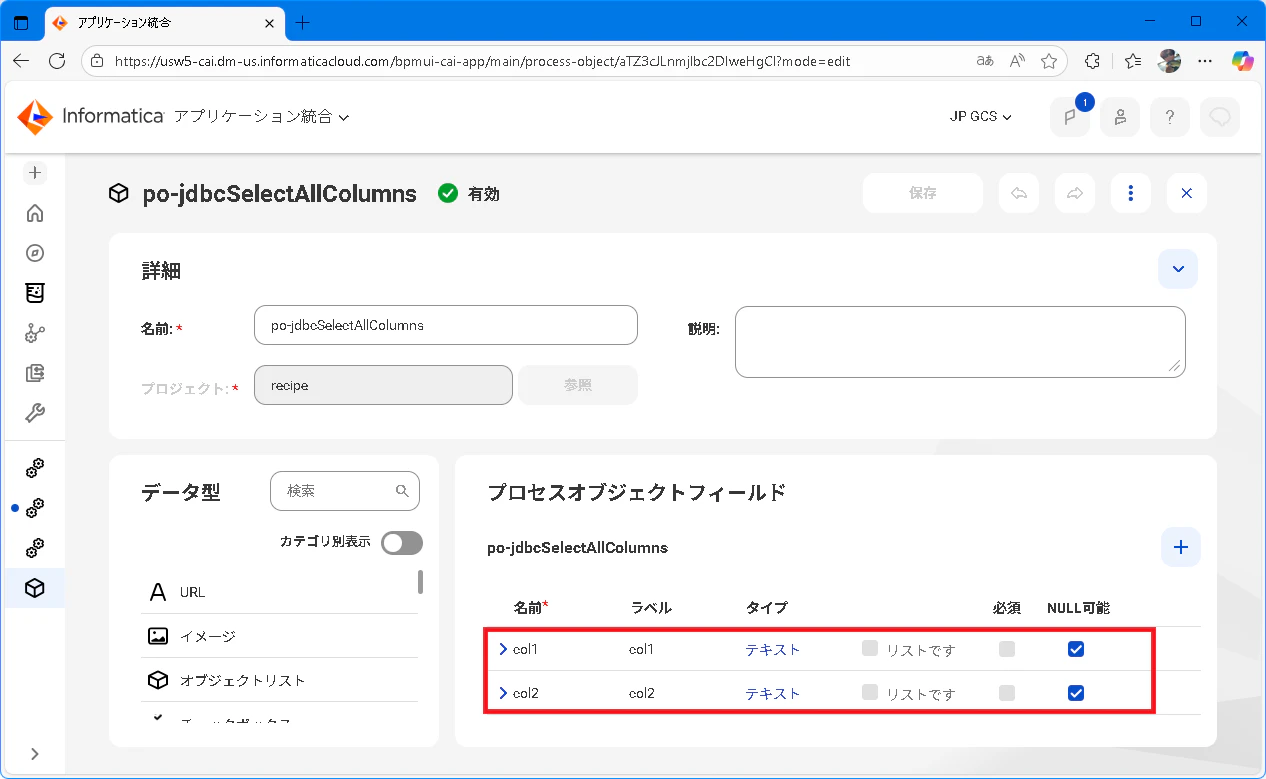
Task: Open a new browser tab
Action: [303, 22]
